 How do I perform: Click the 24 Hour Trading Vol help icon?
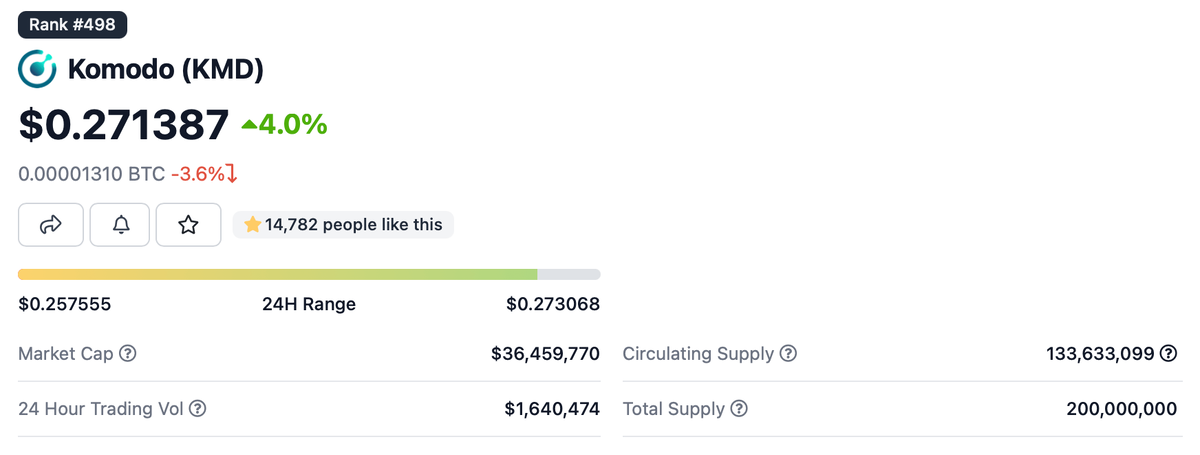(x=198, y=409)
